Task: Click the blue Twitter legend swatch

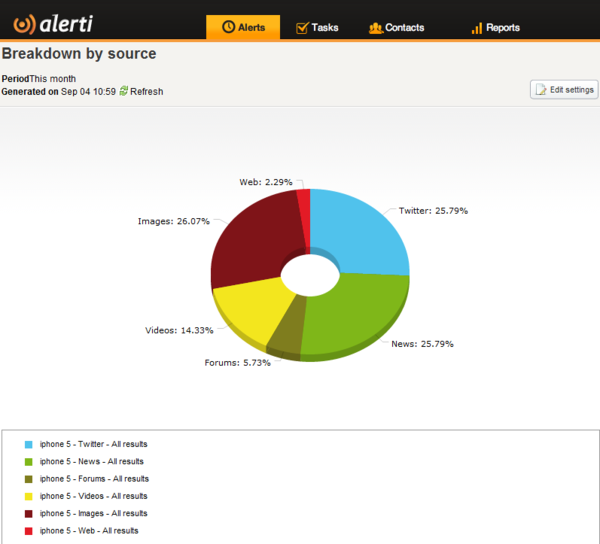Action: click(x=29, y=445)
